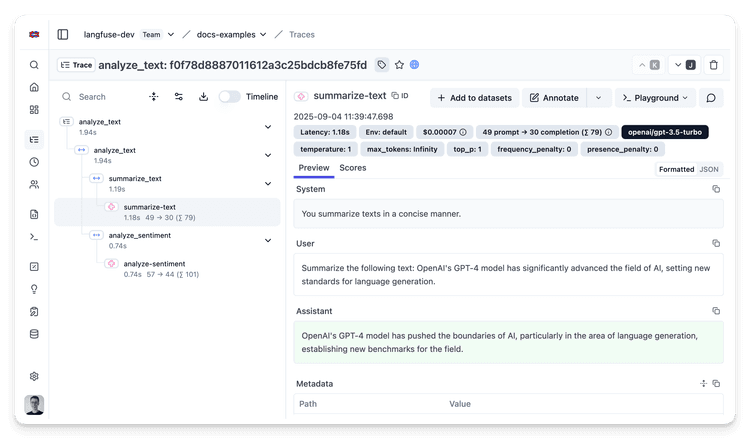Delete the trace using trash icon
The height and width of the screenshot is (439, 750).
coord(713,65)
